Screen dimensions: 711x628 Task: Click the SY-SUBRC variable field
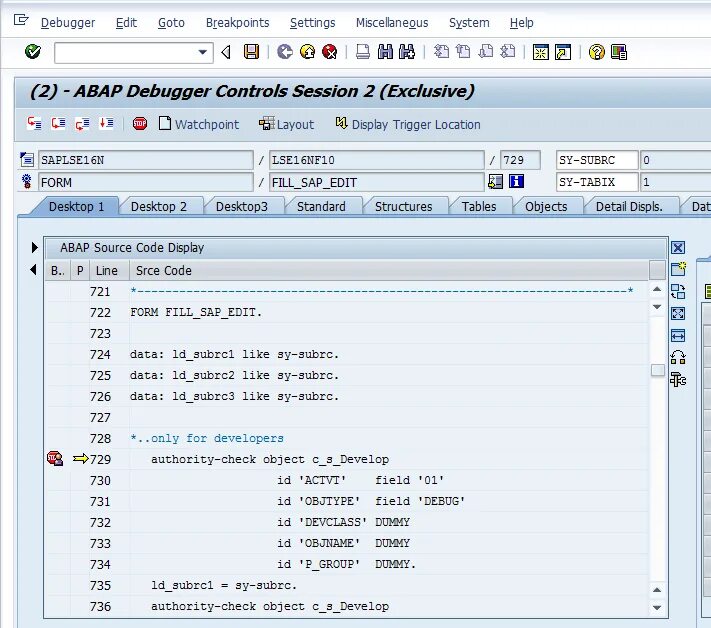[597, 160]
